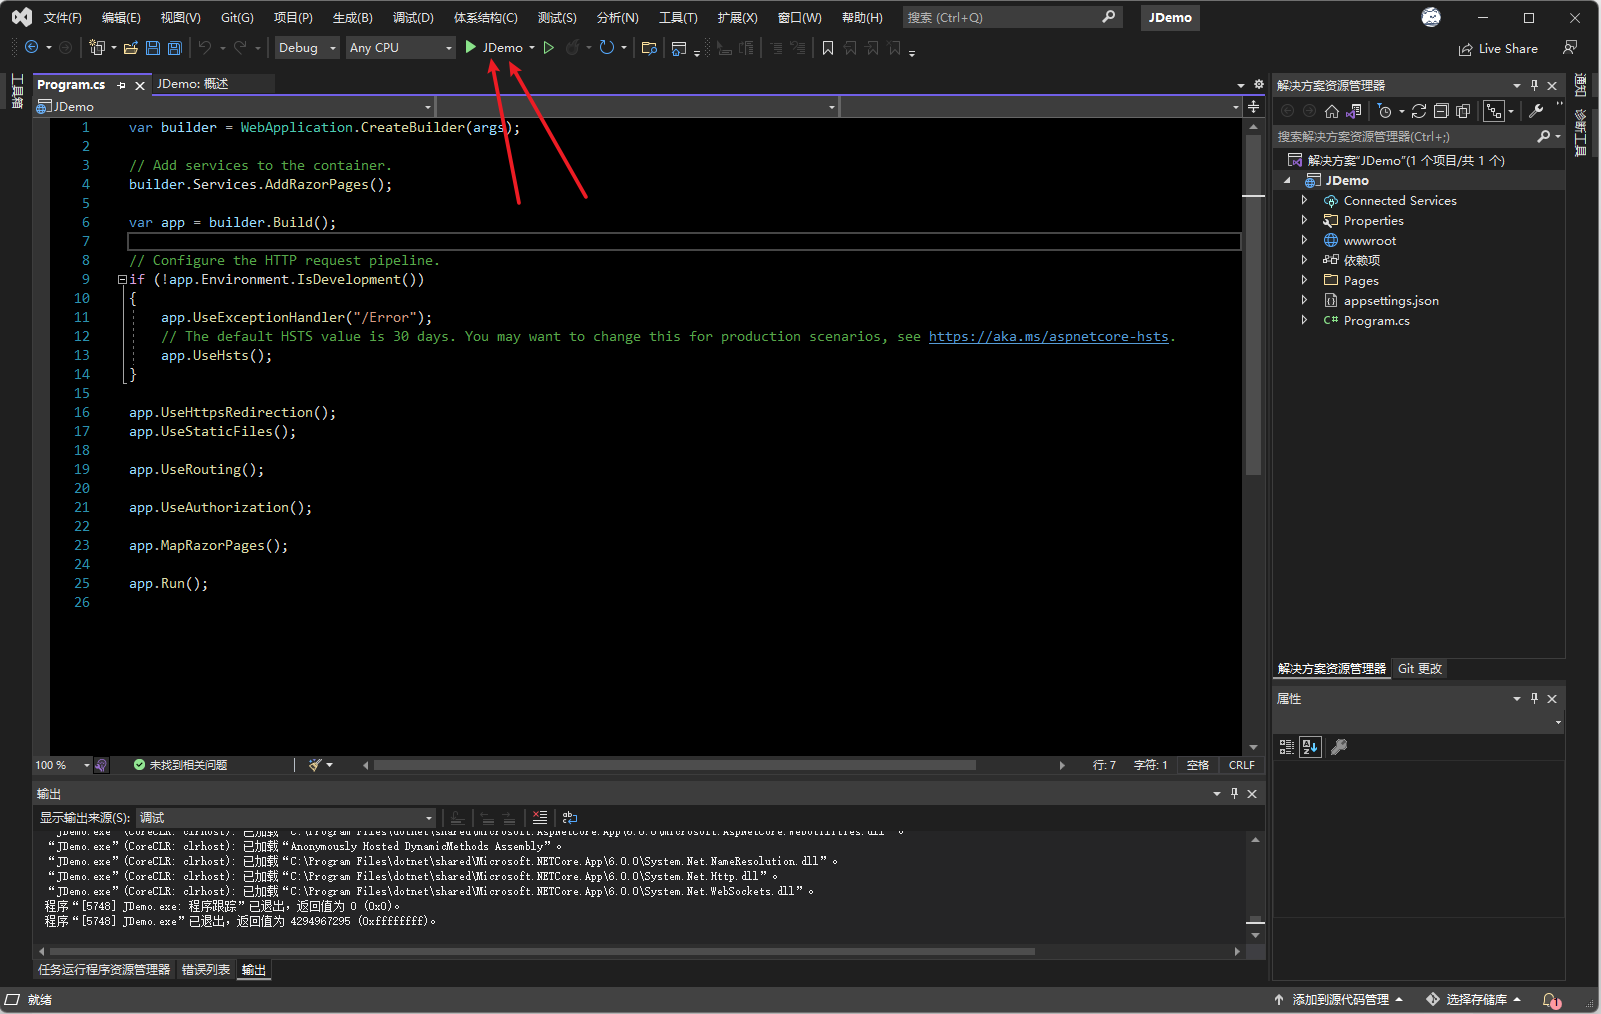Clear all output with the clear icon
This screenshot has height=1014, width=1601.
click(x=540, y=818)
